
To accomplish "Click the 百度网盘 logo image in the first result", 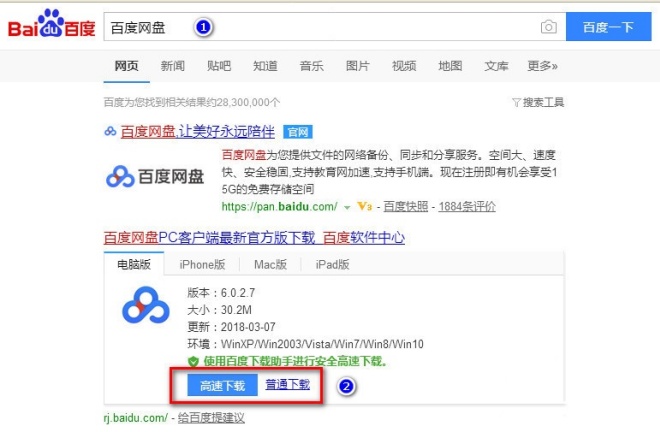I will click(155, 176).
